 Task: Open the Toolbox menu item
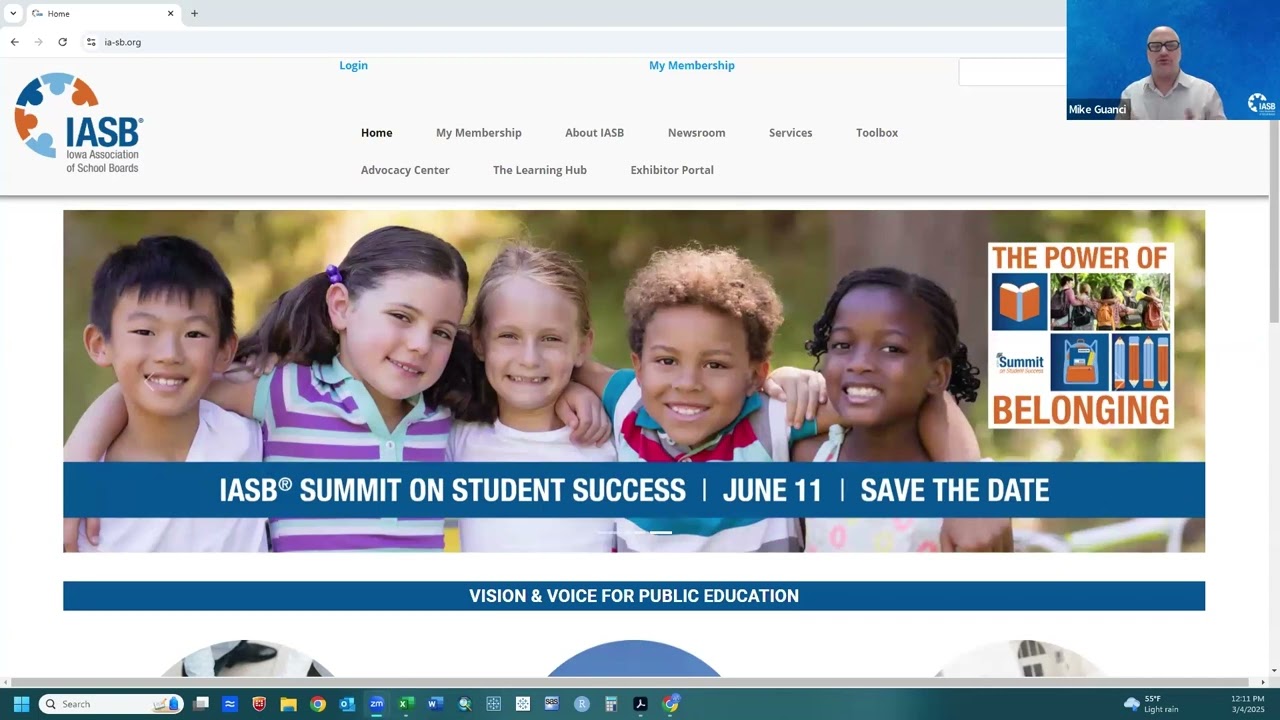pyautogui.click(x=877, y=133)
